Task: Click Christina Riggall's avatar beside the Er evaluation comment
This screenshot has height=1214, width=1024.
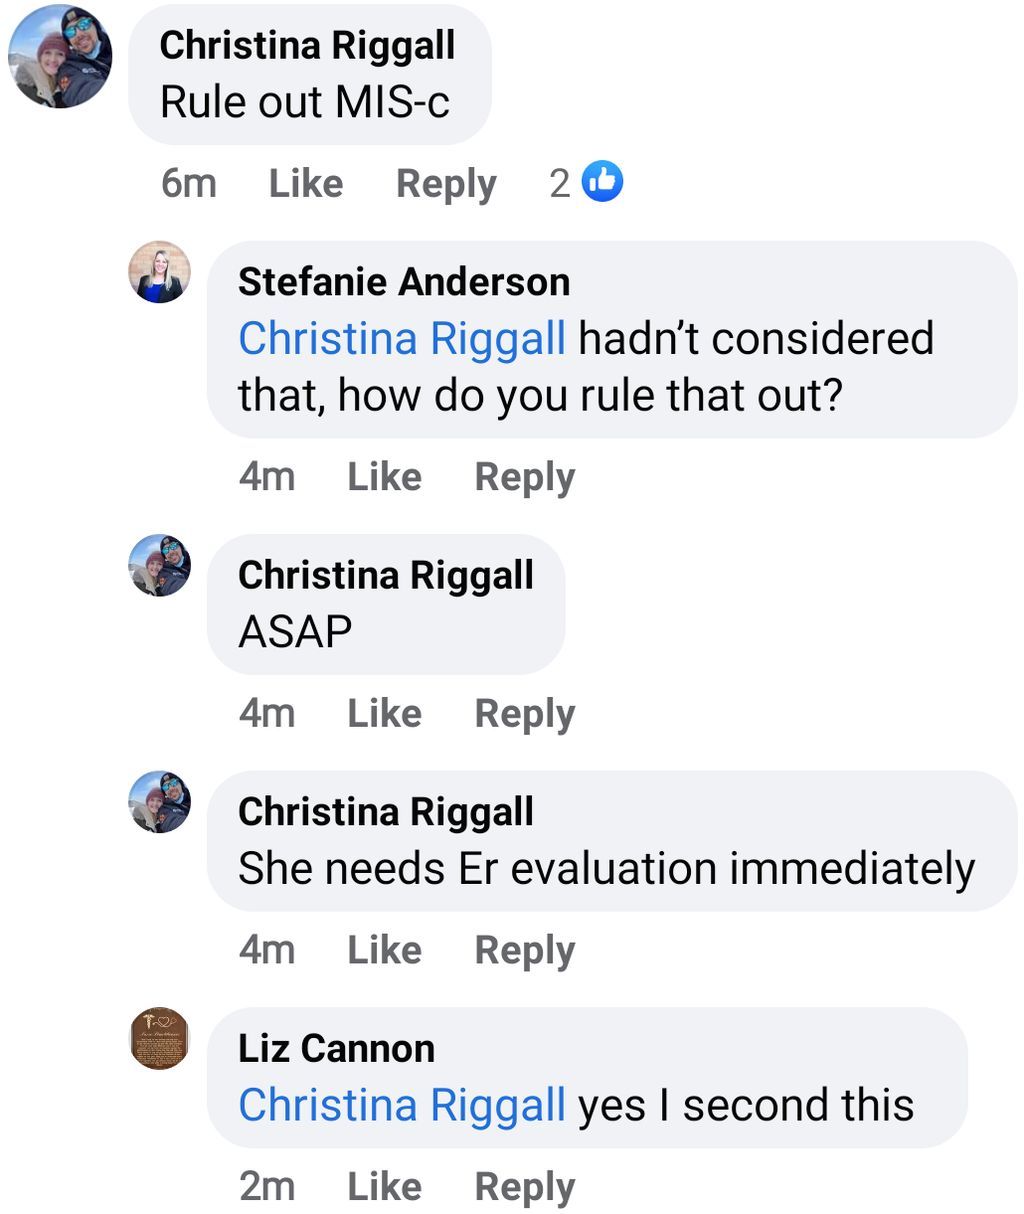Action: click(160, 802)
